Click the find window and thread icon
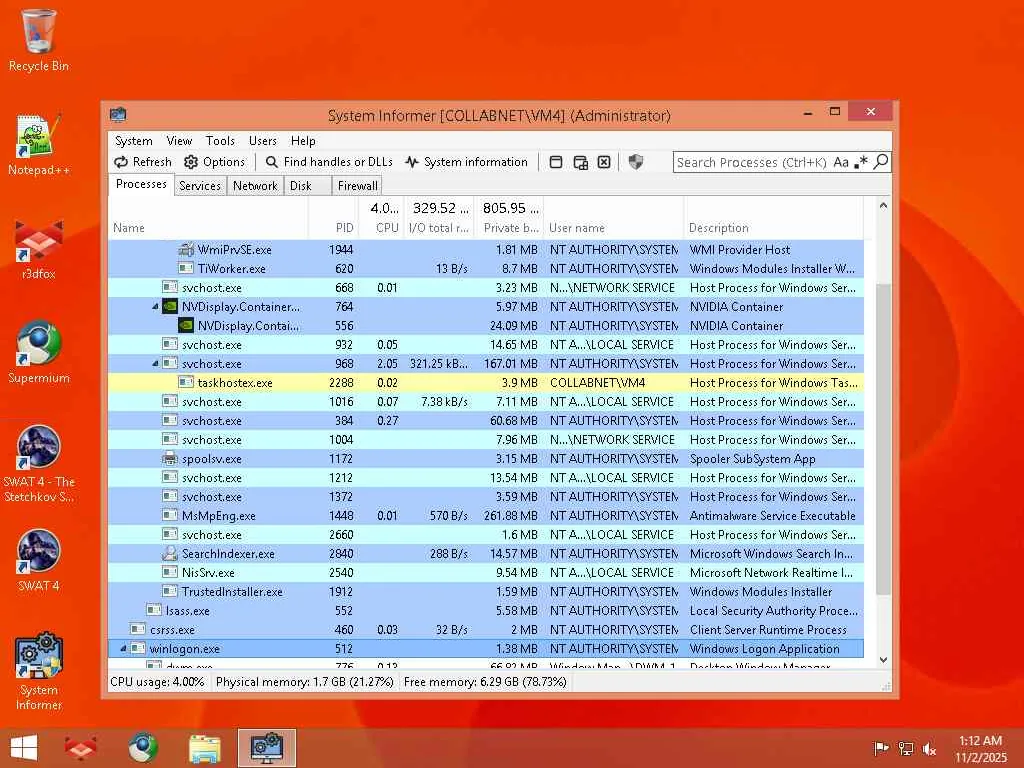The image size is (1024, 768). [580, 162]
